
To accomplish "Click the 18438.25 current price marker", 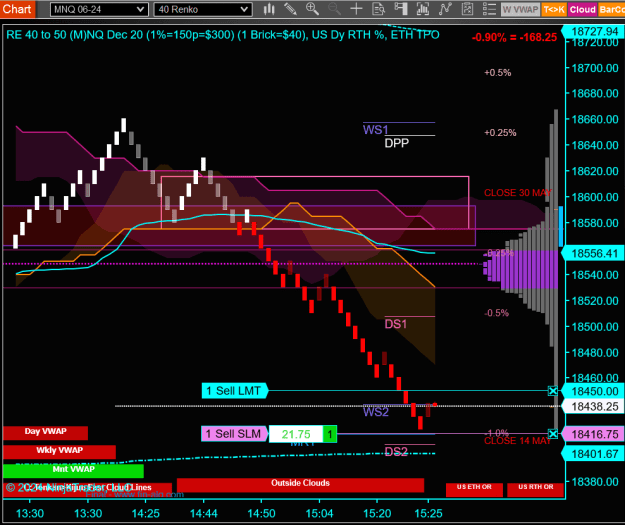I will click(593, 407).
